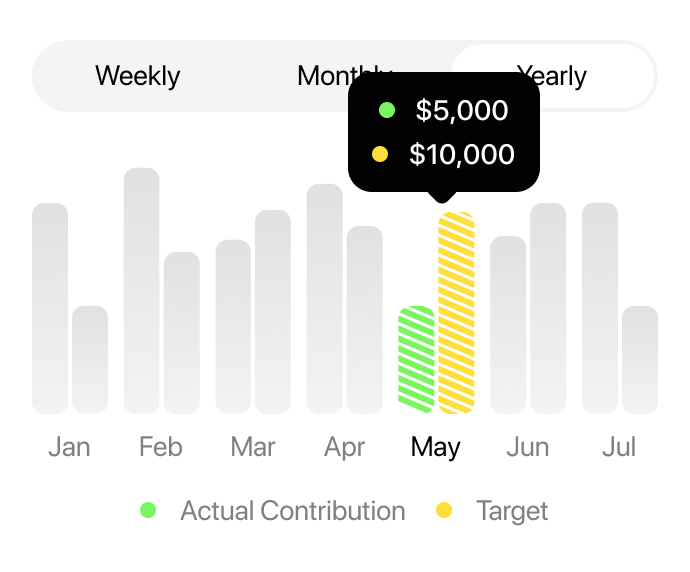
Task: Click the green Actual Contribution legend dot
Action: tap(148, 511)
